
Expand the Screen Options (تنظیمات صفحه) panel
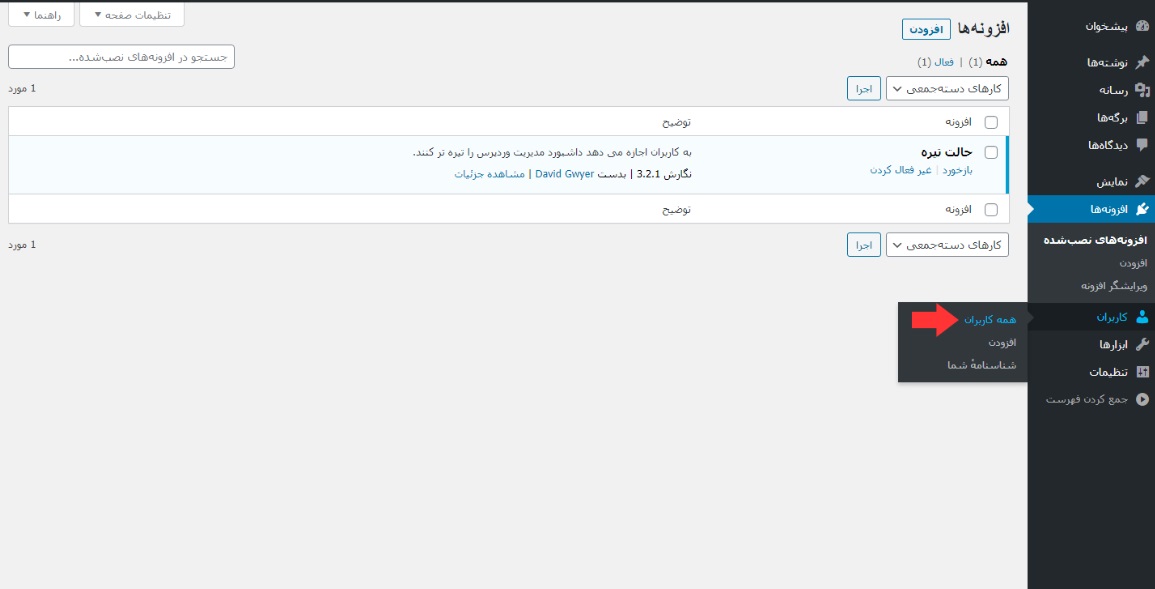(132, 15)
